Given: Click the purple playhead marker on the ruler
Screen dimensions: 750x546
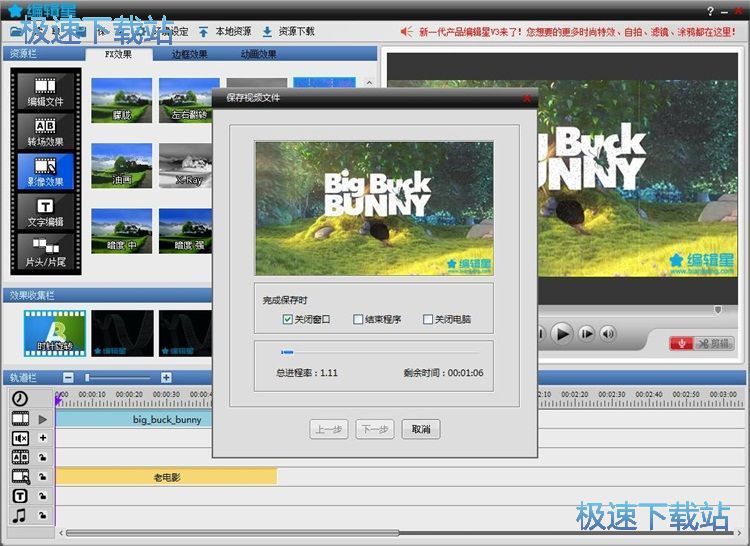Looking at the screenshot, I should pos(58,400).
